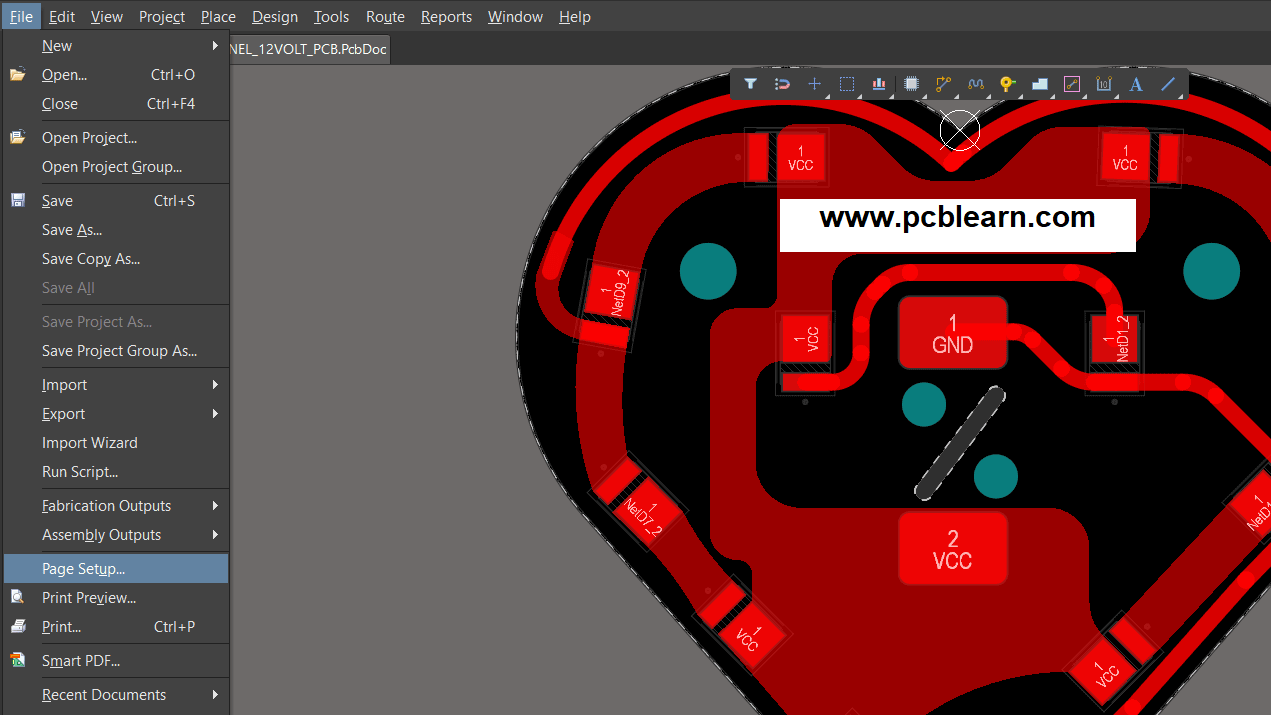The height and width of the screenshot is (715, 1271).
Task: Choose the place line tool icon
Action: pyautogui.click(x=1168, y=84)
